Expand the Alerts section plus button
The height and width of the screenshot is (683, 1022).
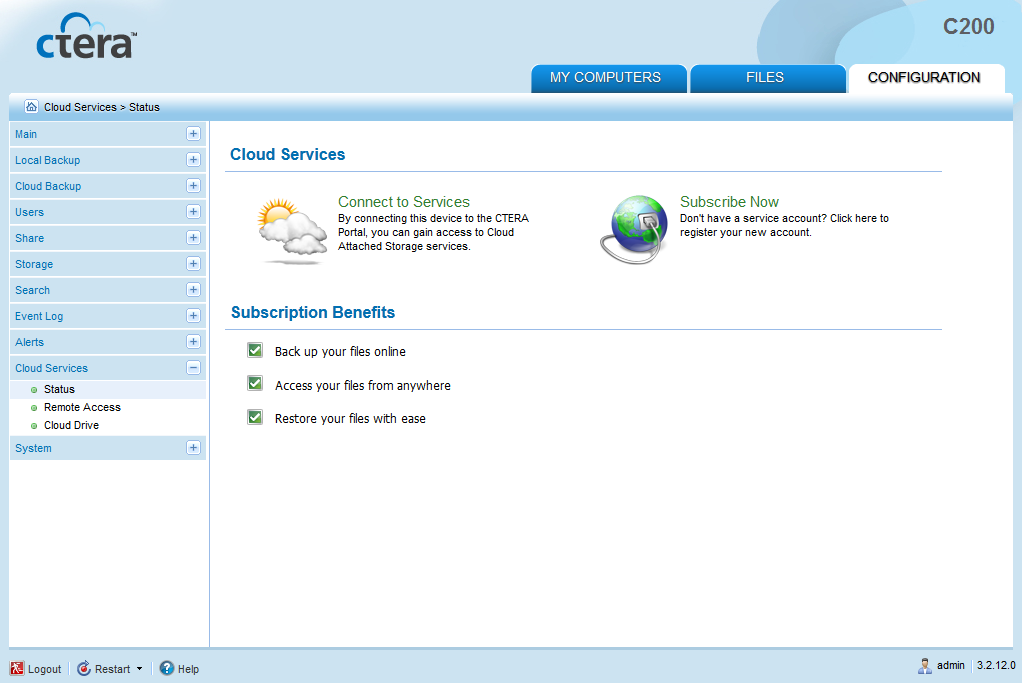coord(193,342)
